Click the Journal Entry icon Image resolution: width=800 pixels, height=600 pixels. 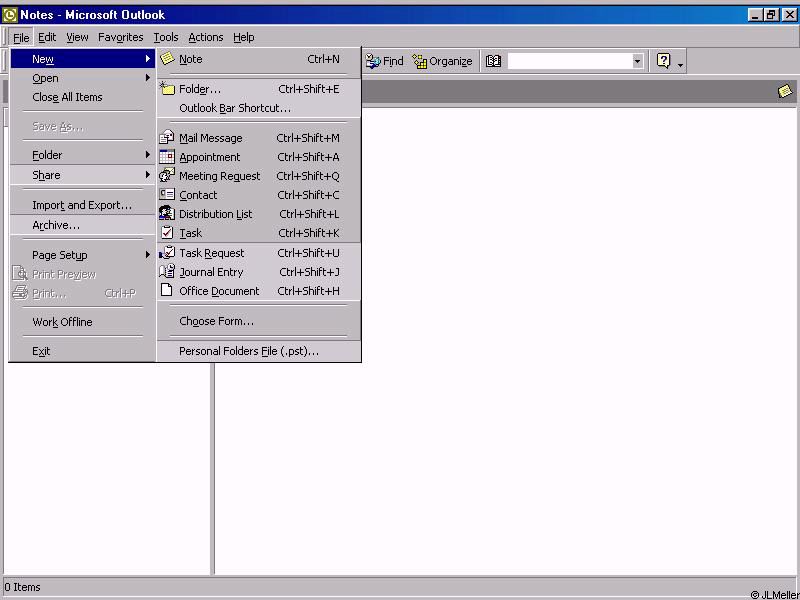[167, 272]
